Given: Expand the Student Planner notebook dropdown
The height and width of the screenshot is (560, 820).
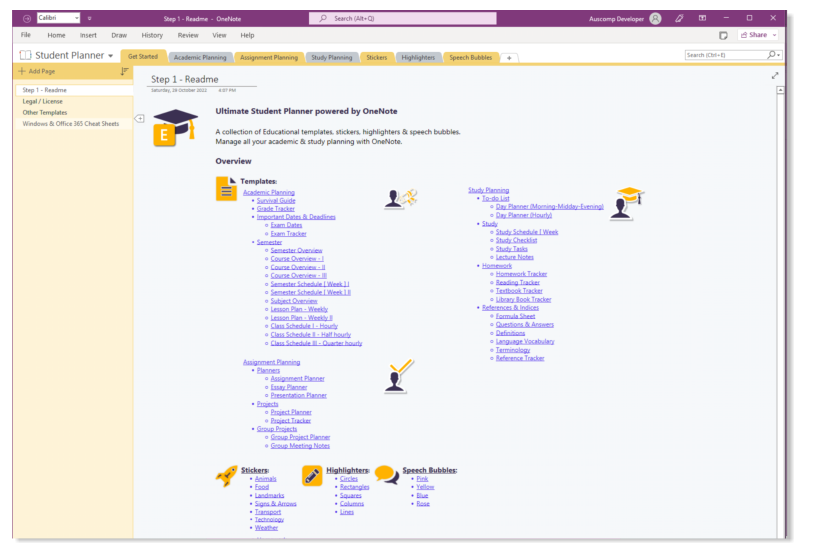Looking at the screenshot, I should [x=110, y=55].
